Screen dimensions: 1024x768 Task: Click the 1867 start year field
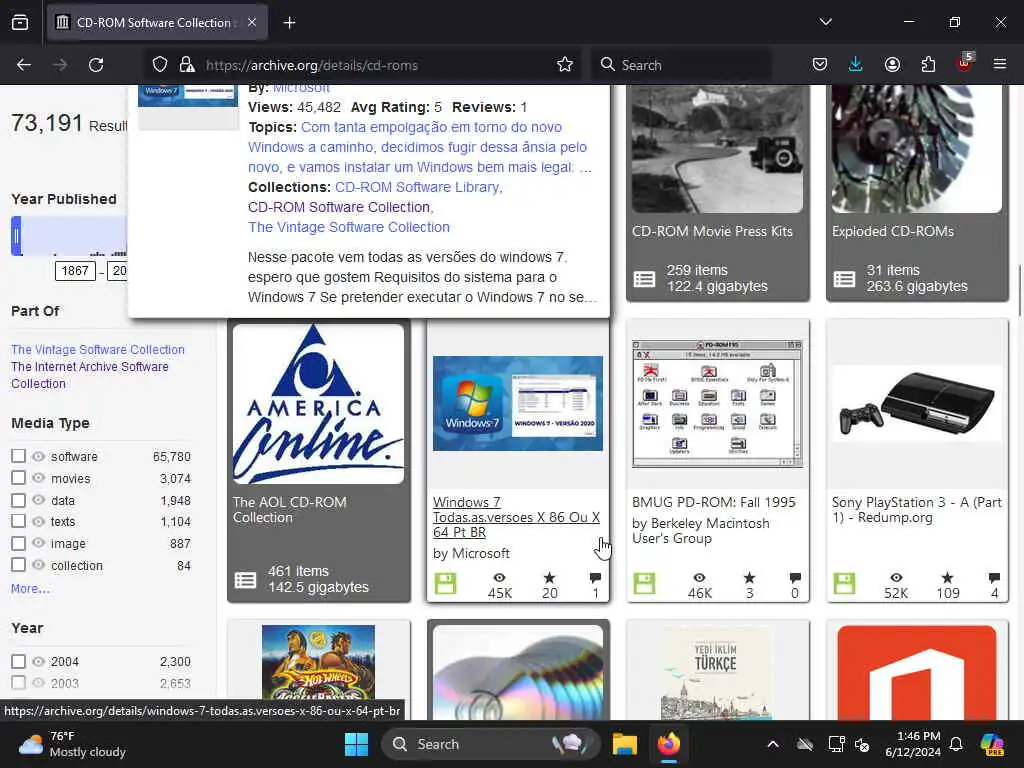(x=75, y=270)
